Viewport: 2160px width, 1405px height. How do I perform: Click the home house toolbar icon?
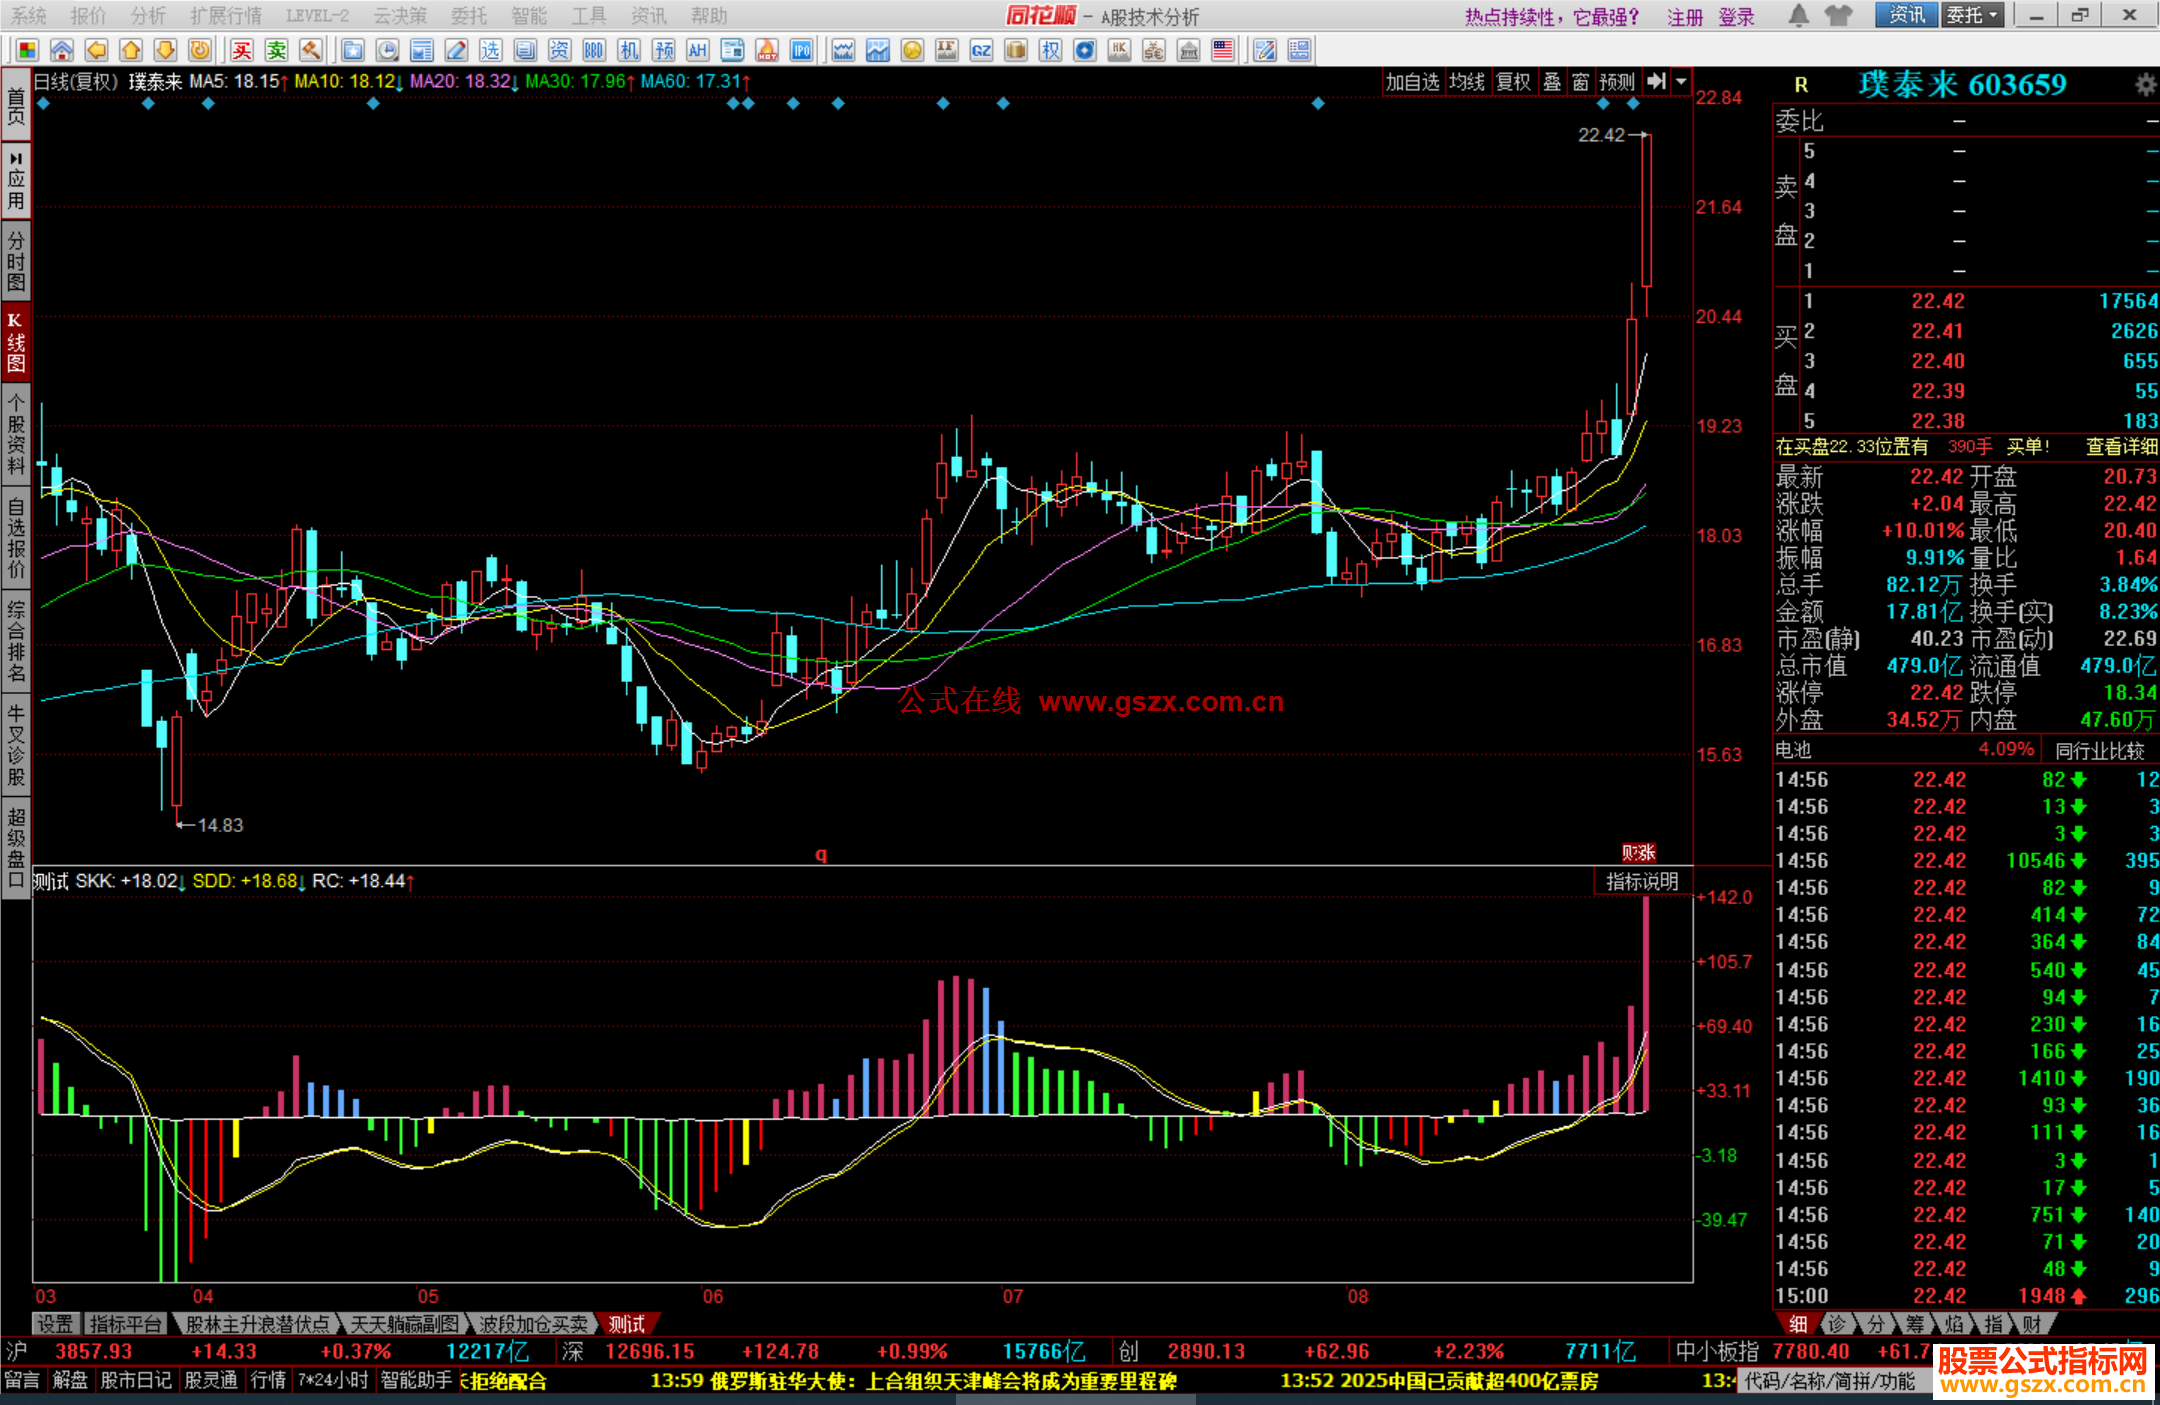(x=62, y=51)
